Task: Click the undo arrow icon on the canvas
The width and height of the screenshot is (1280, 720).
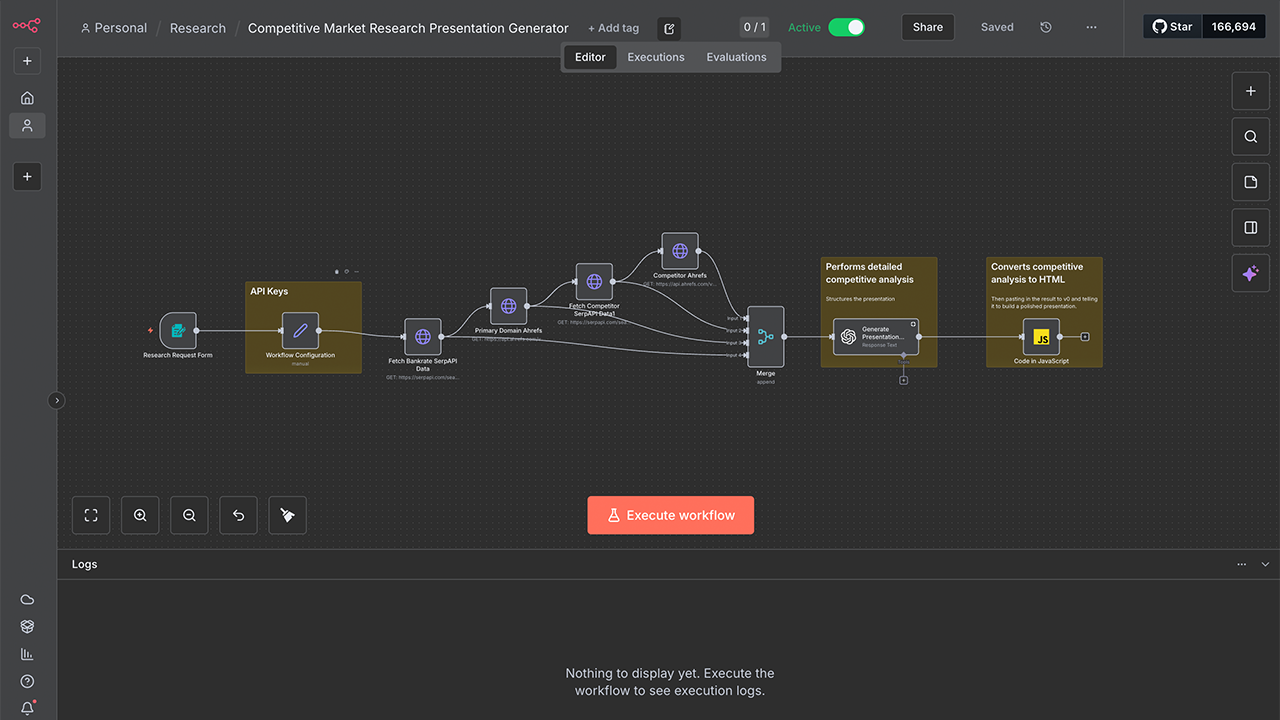Action: (x=238, y=514)
